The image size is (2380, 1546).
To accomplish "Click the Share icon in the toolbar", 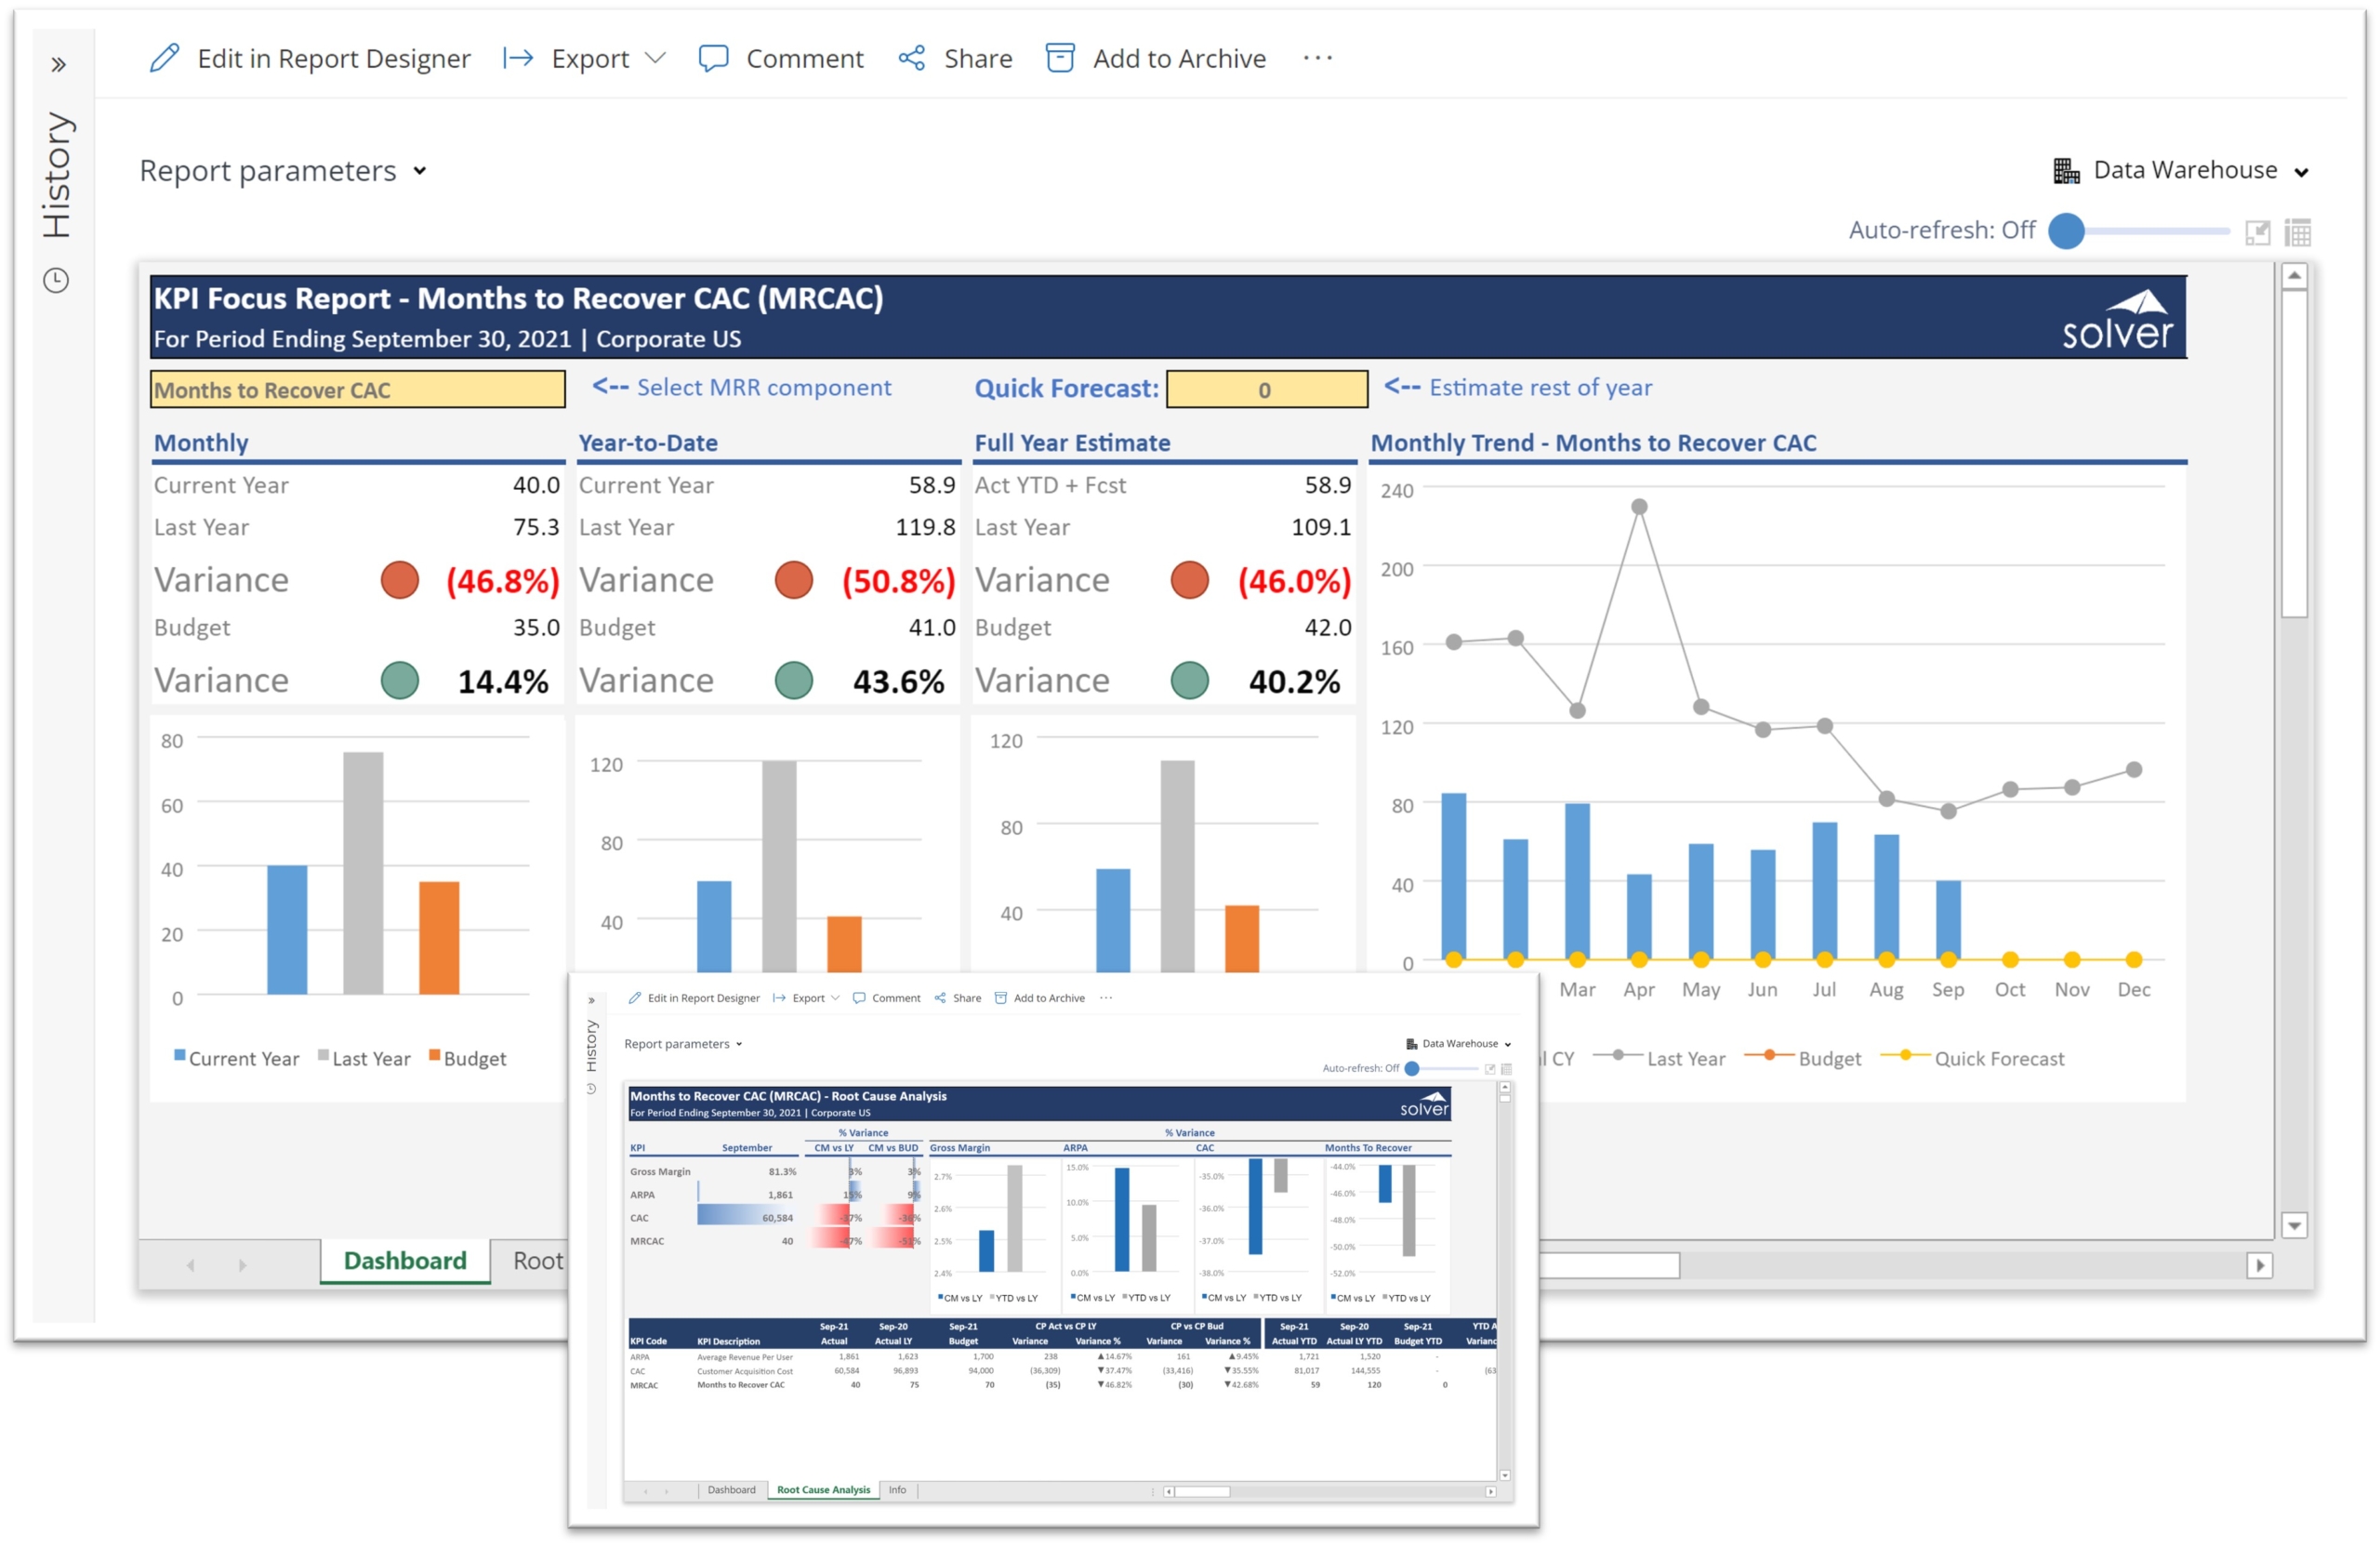I will click(x=911, y=58).
